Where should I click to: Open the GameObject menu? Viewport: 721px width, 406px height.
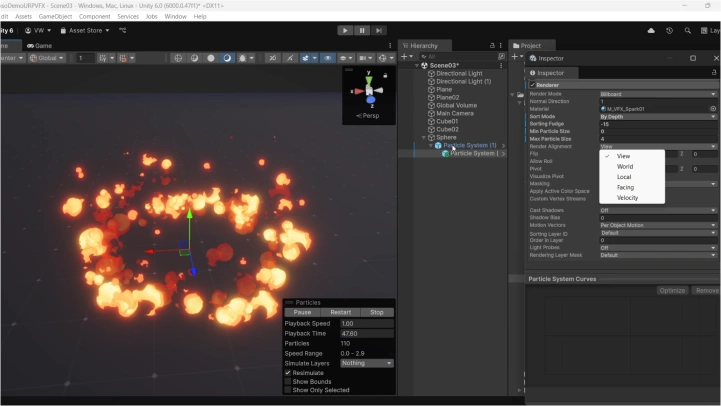coord(55,16)
